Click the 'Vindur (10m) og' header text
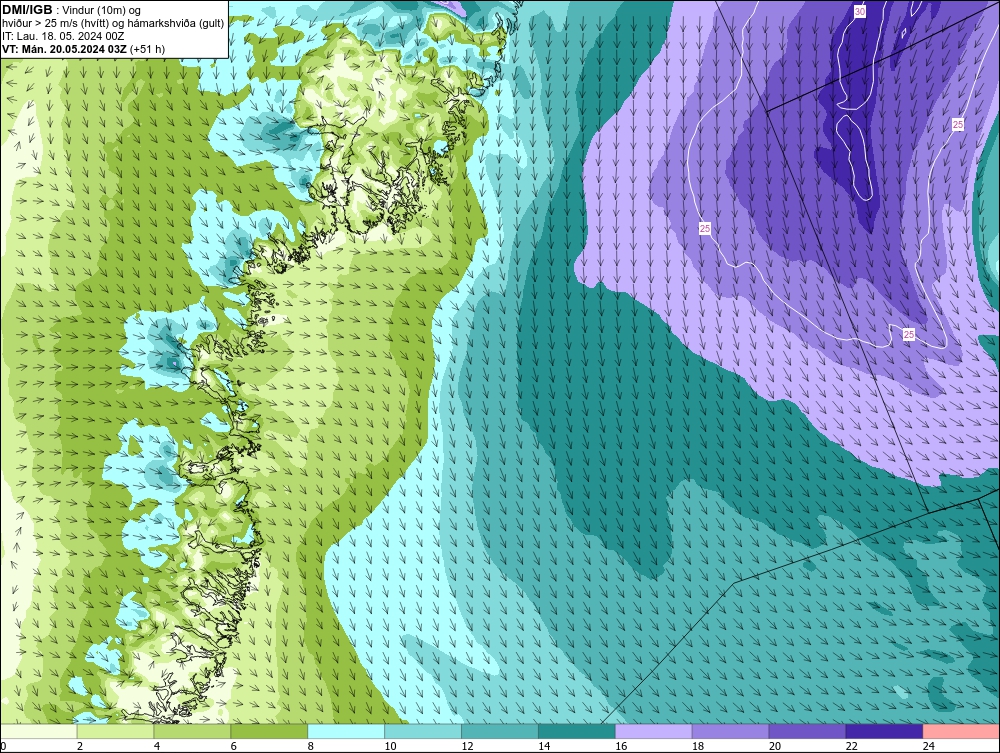The height and width of the screenshot is (753, 1000). (x=103, y=11)
